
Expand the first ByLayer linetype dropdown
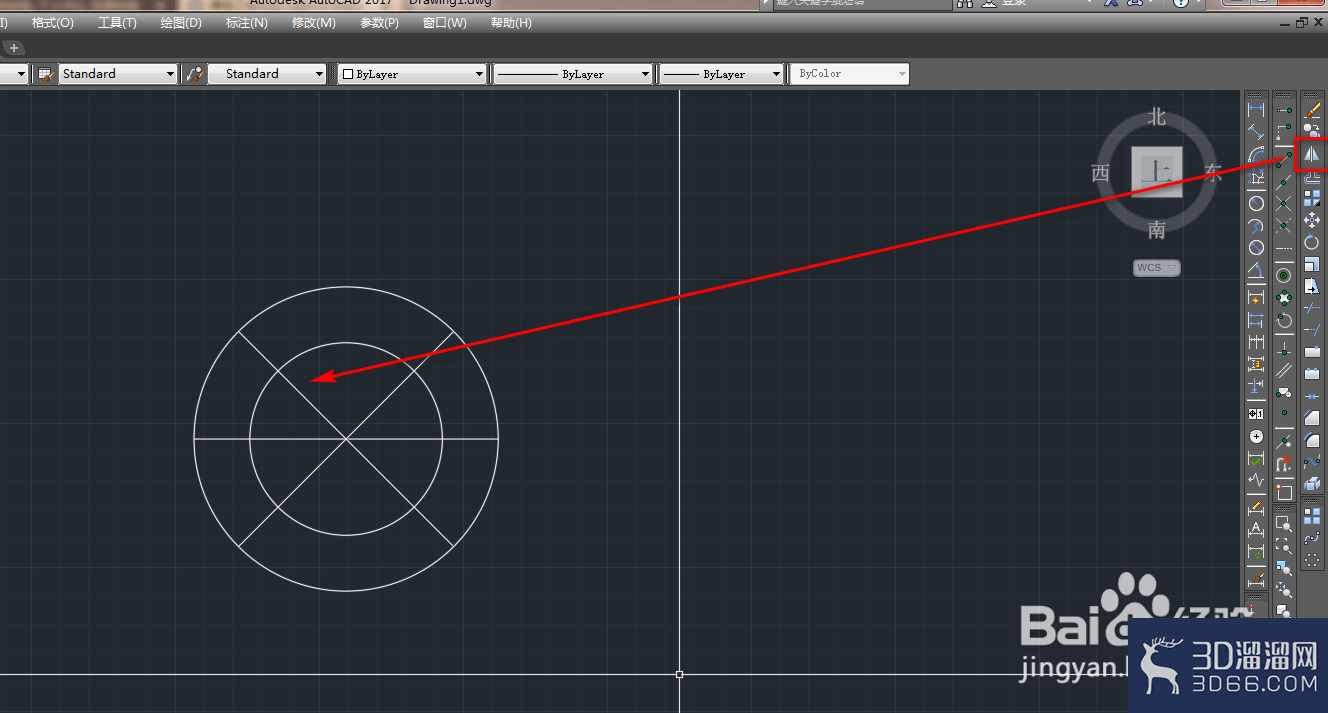pos(572,74)
